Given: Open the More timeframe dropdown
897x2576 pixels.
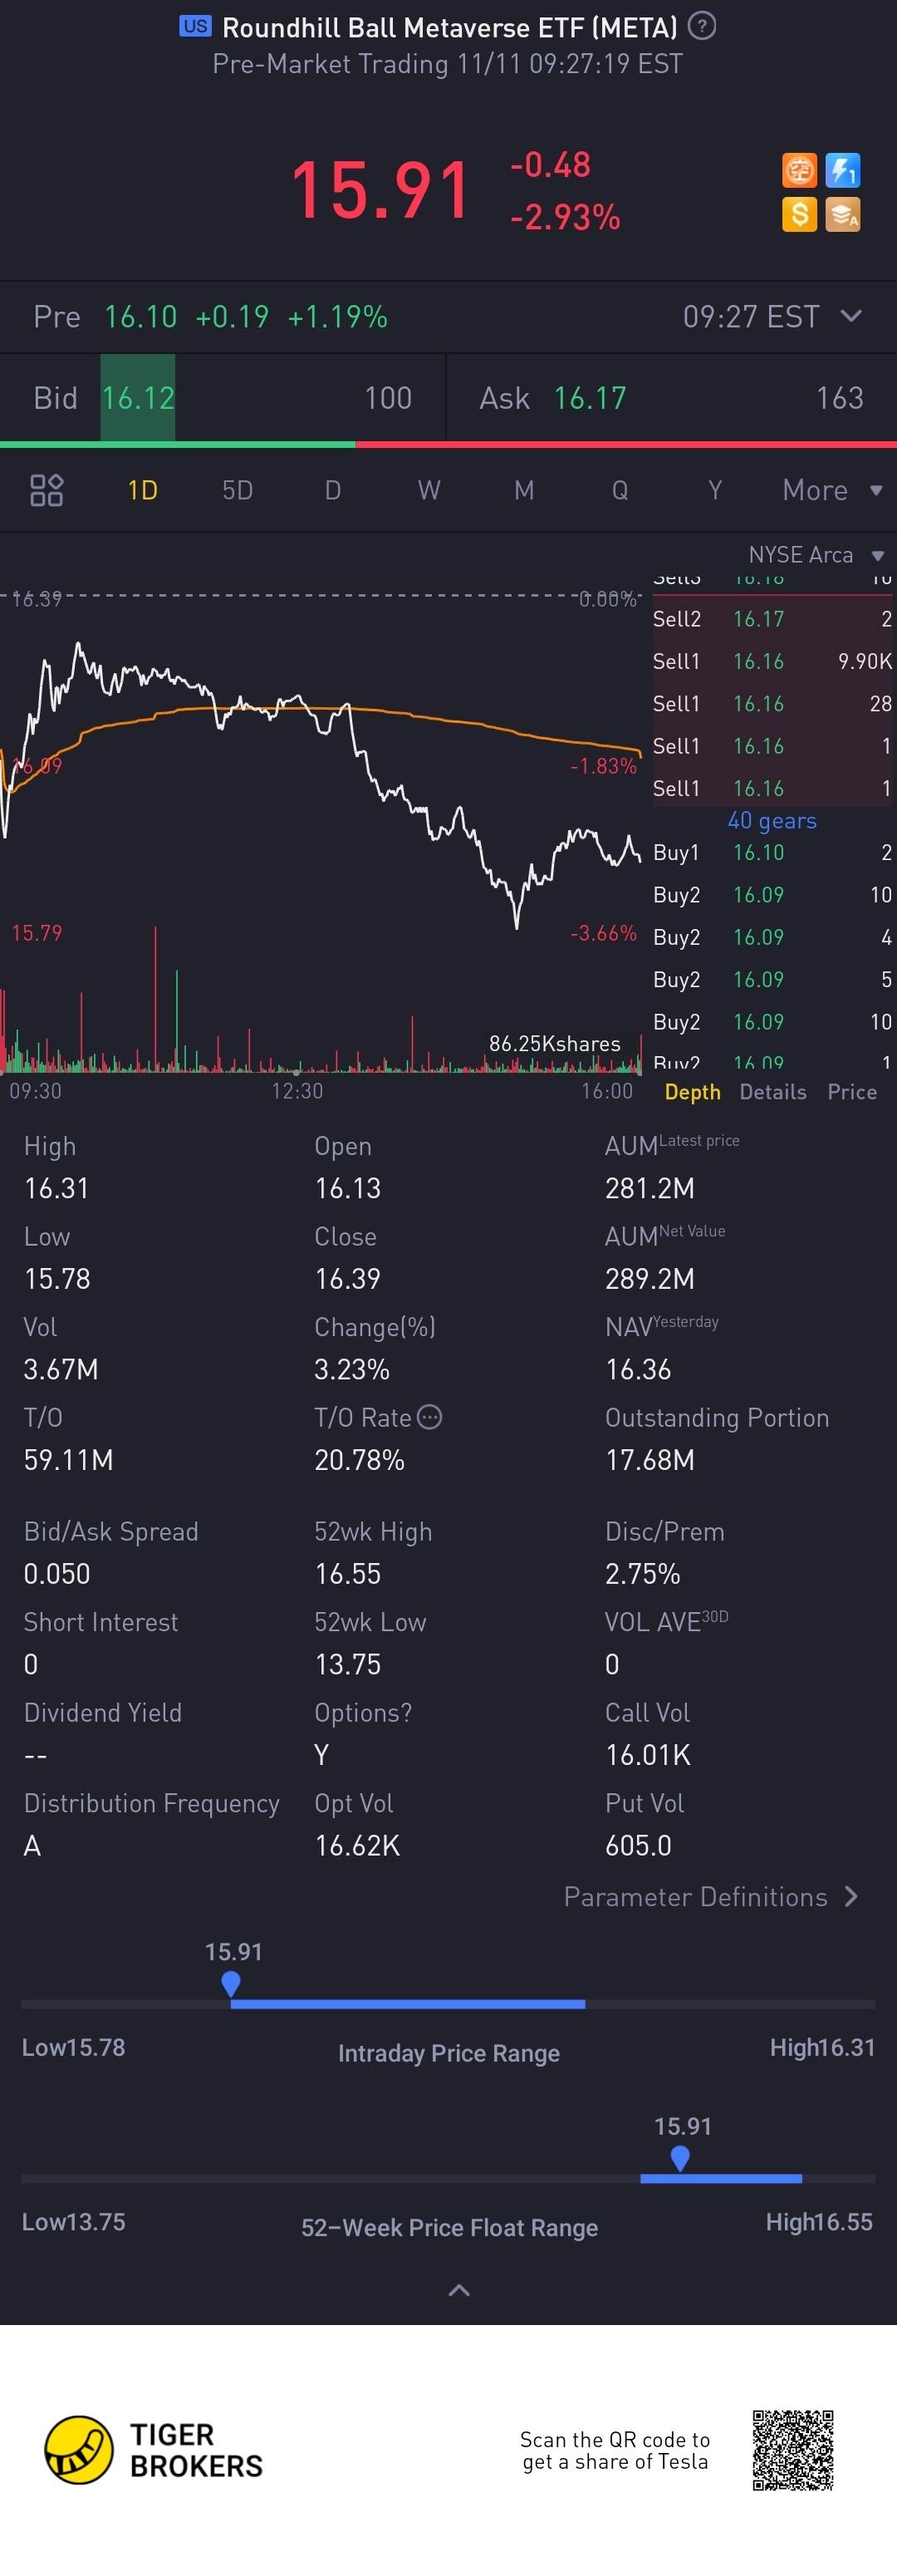Looking at the screenshot, I should click(x=832, y=490).
